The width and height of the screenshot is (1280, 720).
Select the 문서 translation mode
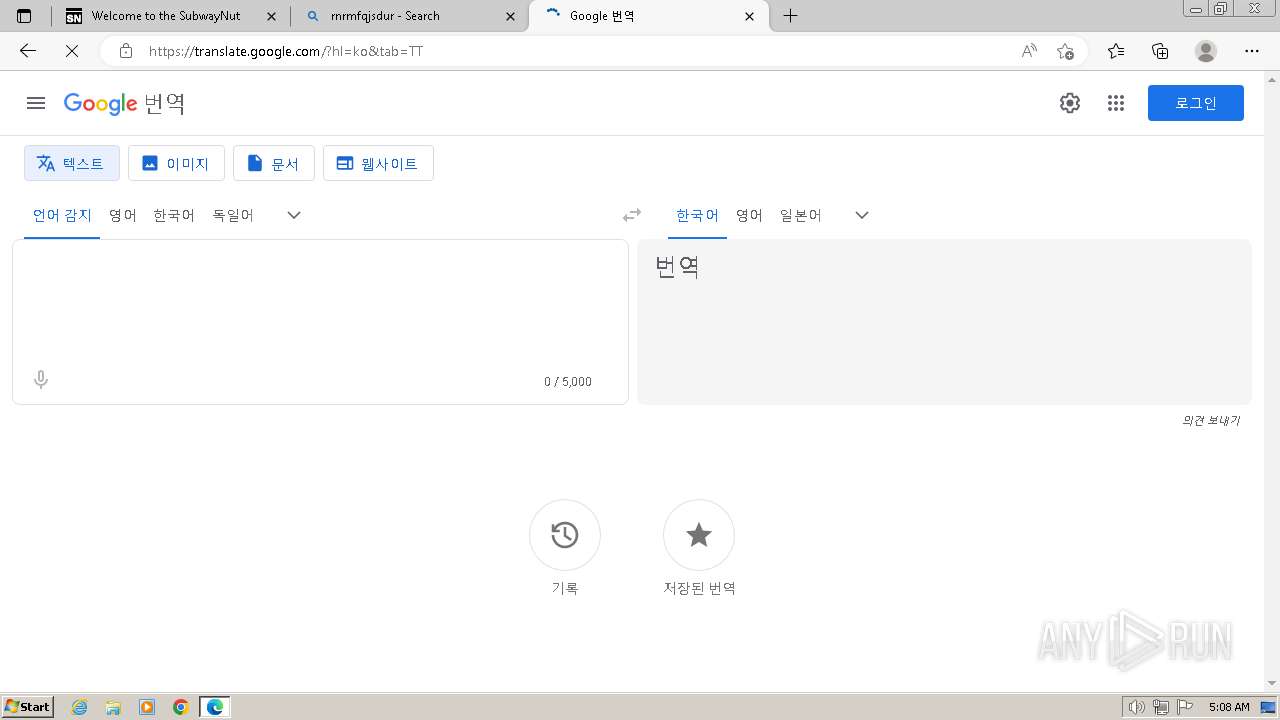click(x=274, y=163)
